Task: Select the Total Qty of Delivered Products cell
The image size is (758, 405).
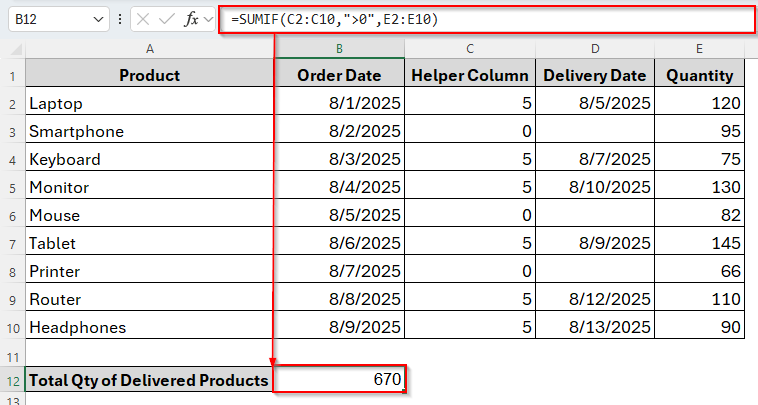Action: point(149,380)
